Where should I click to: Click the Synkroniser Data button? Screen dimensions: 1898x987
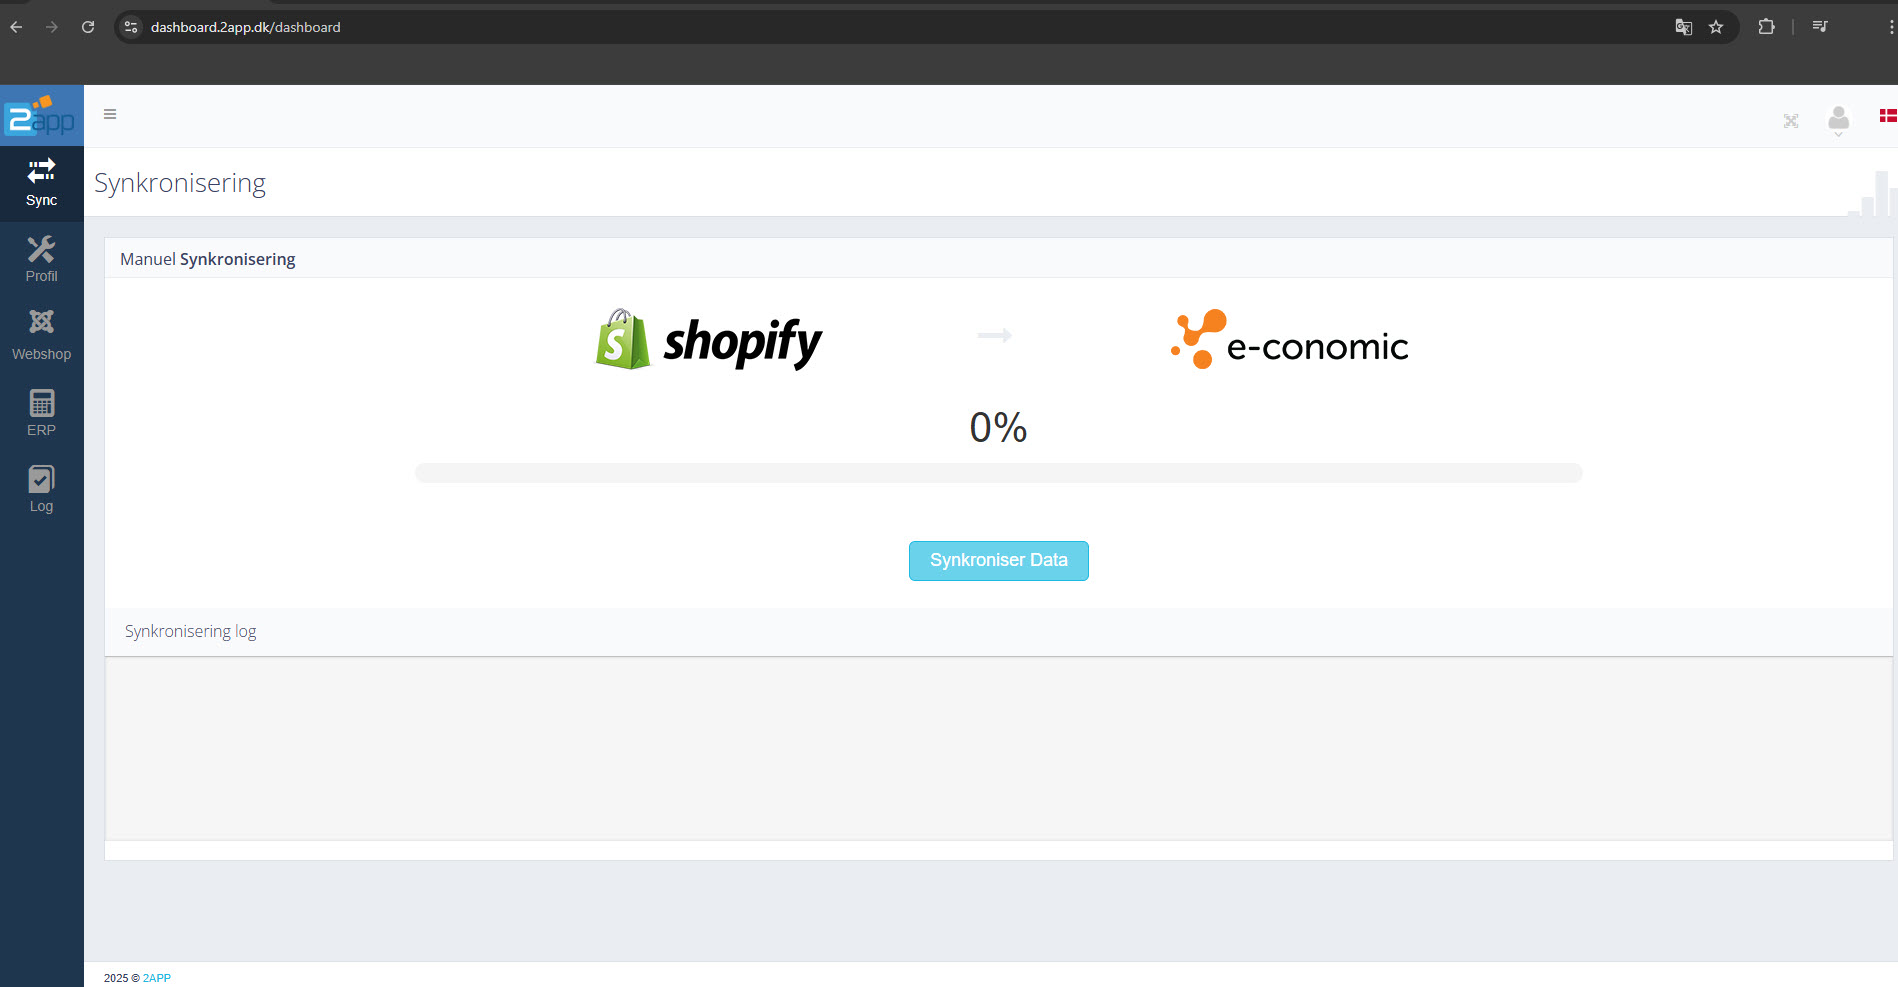[998, 561]
